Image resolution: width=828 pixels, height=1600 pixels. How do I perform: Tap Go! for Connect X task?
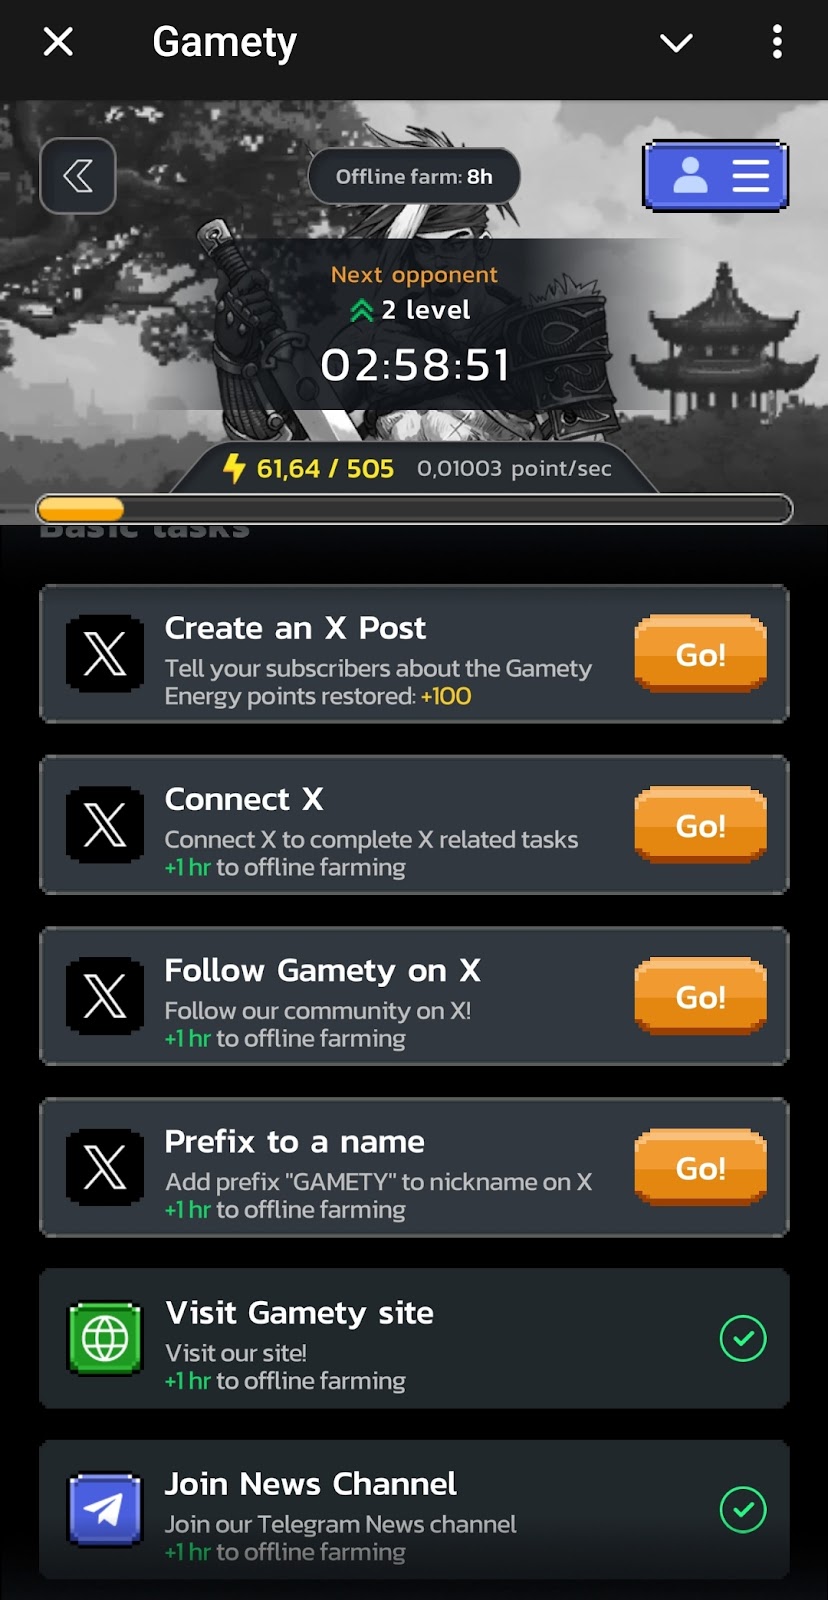[700, 825]
